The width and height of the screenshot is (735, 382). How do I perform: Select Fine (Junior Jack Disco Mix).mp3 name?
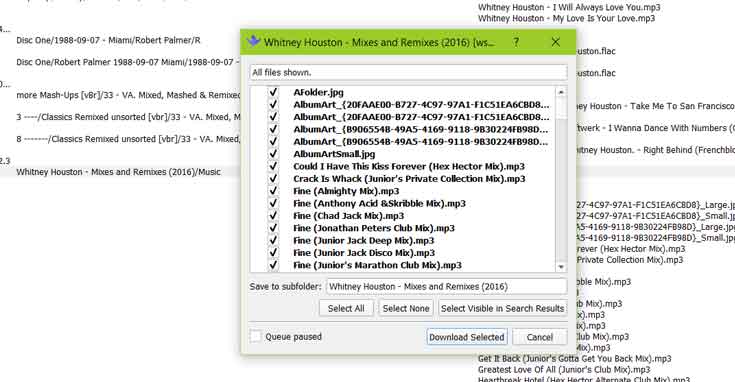coord(364,253)
